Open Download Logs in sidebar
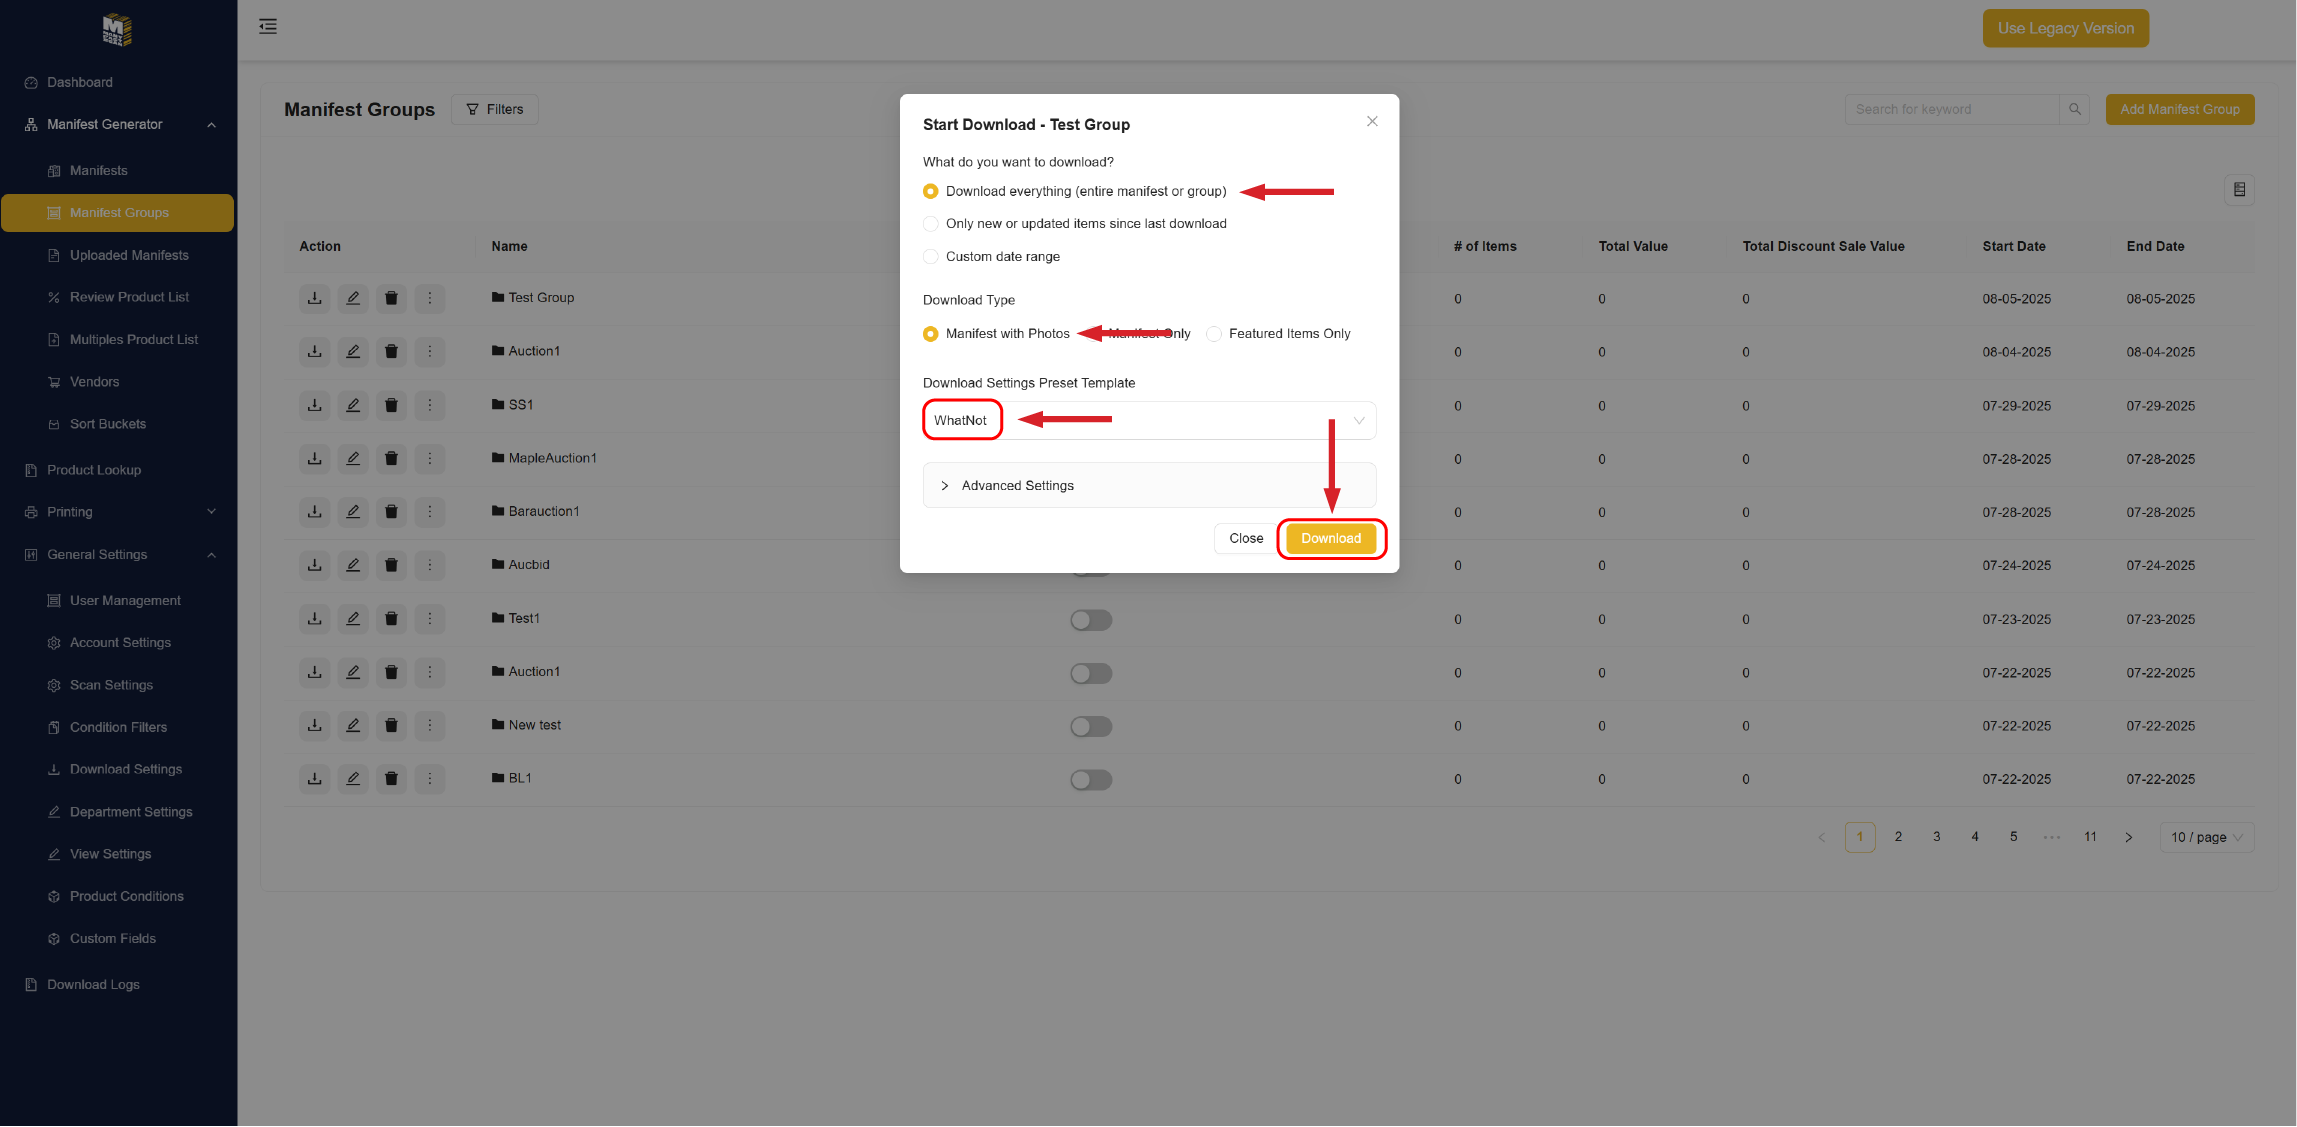 (93, 985)
